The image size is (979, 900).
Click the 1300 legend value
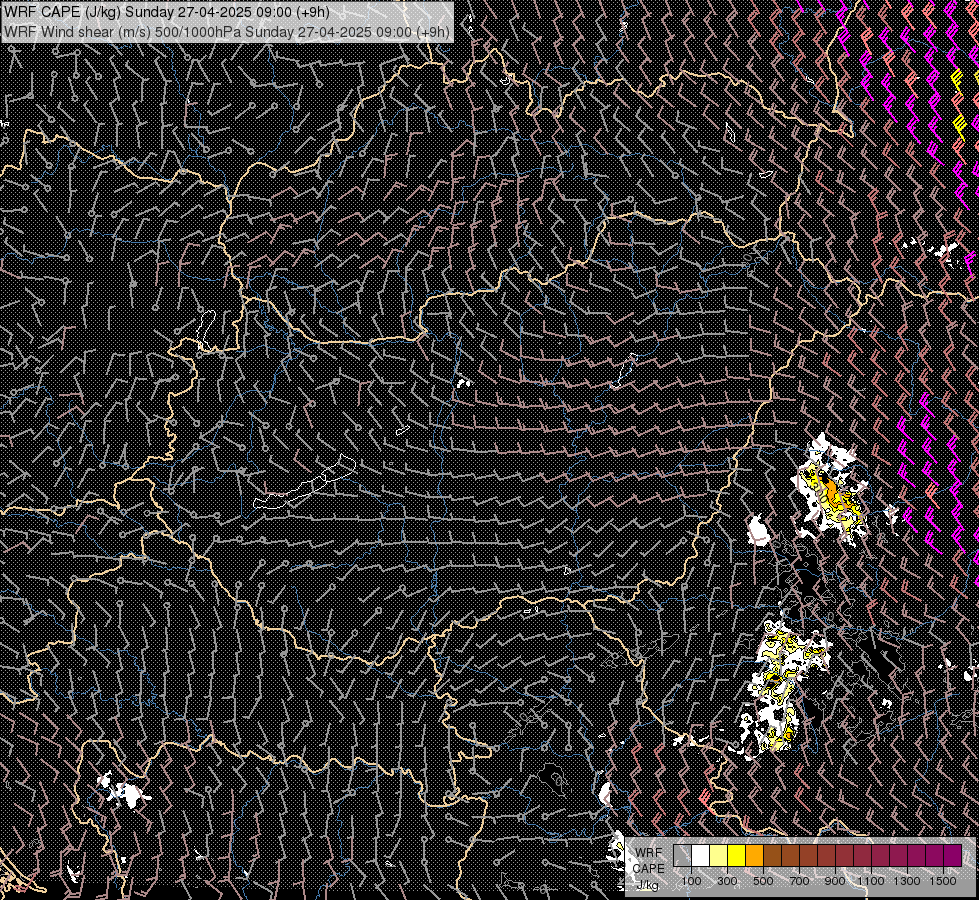(907, 881)
